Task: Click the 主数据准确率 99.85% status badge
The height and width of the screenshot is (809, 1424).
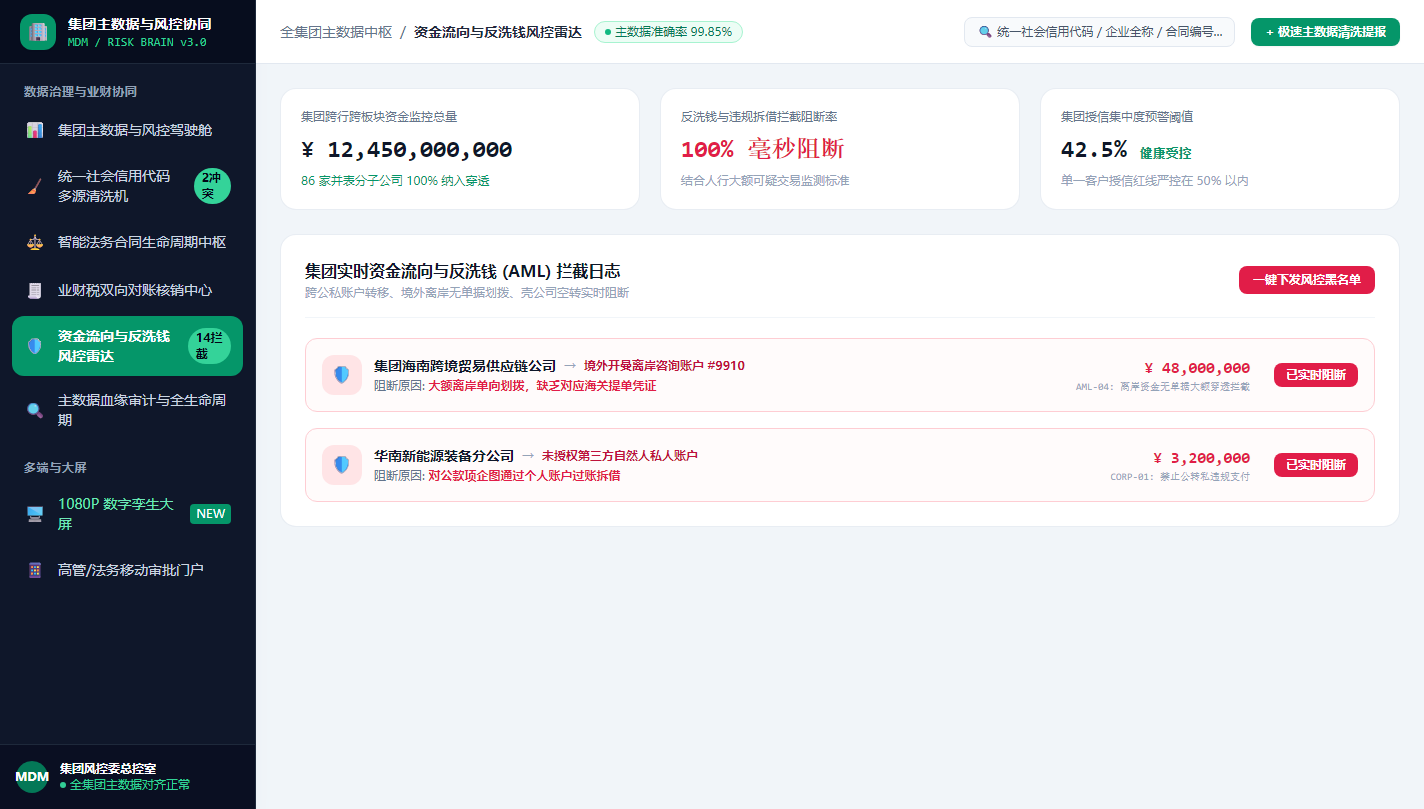Action: pyautogui.click(x=668, y=32)
